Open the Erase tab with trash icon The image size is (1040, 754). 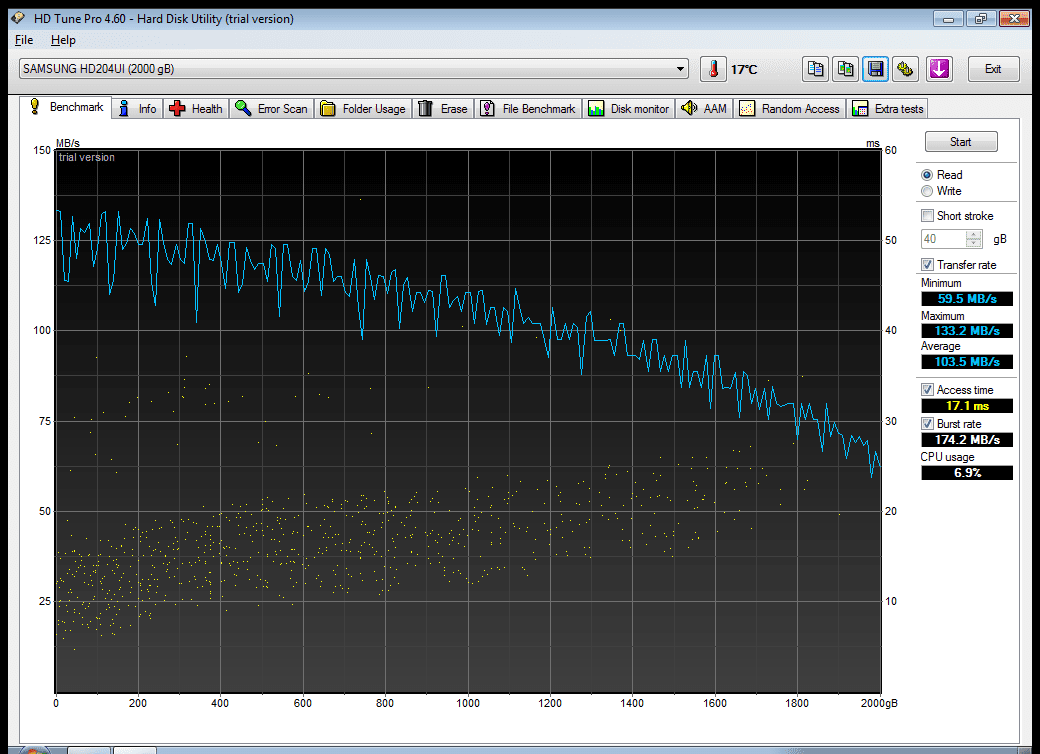pyautogui.click(x=443, y=109)
